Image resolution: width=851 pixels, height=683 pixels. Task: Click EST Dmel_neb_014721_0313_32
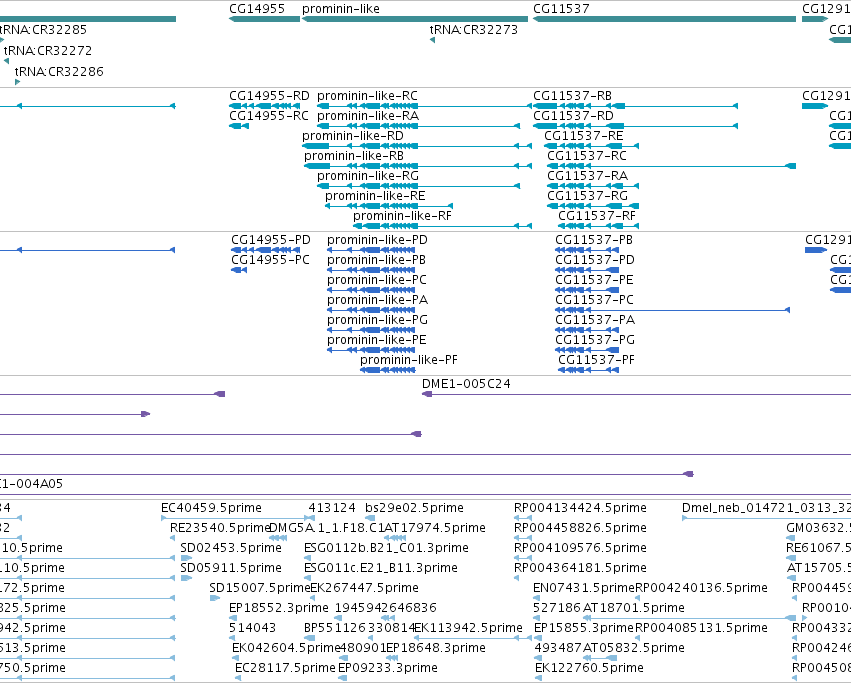pyautogui.click(x=766, y=509)
